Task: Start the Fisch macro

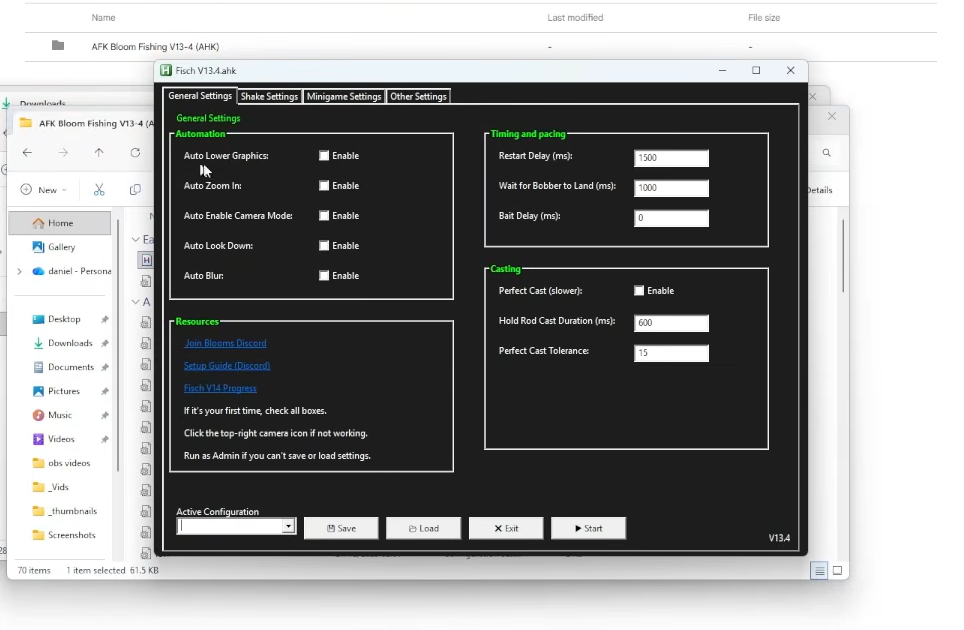Action: tap(588, 529)
